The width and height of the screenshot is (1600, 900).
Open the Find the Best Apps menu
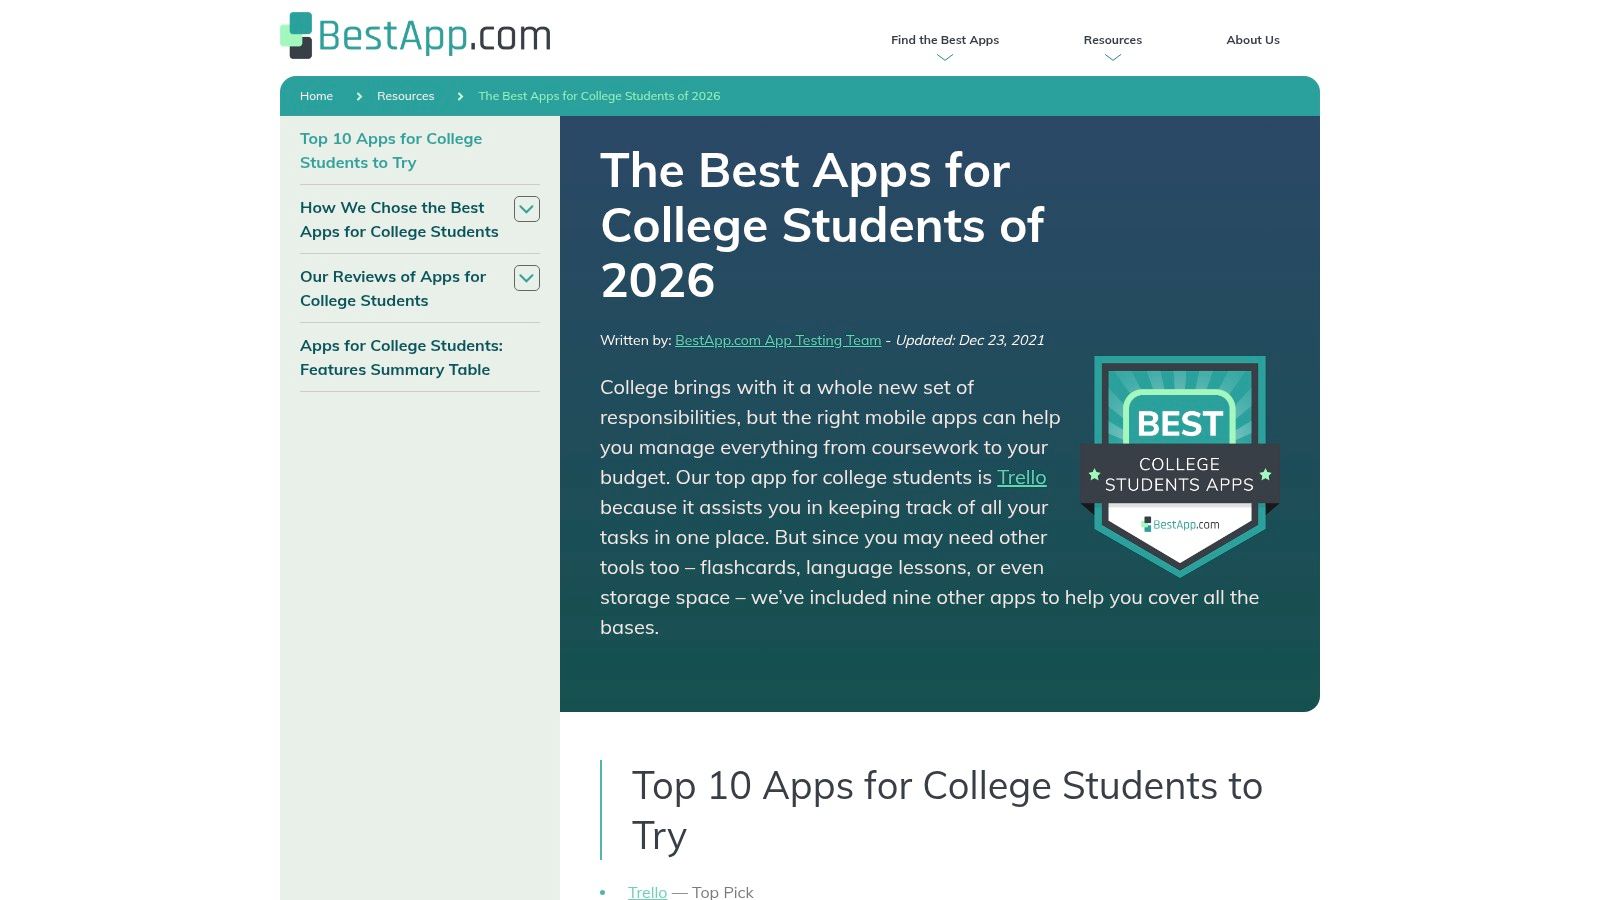tap(944, 40)
